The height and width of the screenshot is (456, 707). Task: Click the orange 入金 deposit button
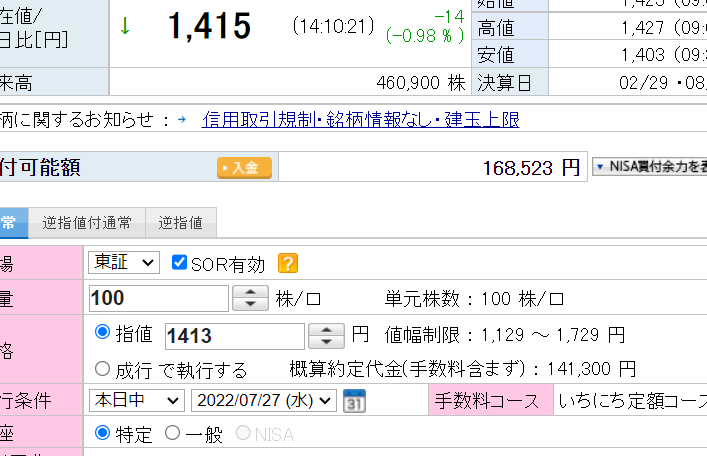244,168
